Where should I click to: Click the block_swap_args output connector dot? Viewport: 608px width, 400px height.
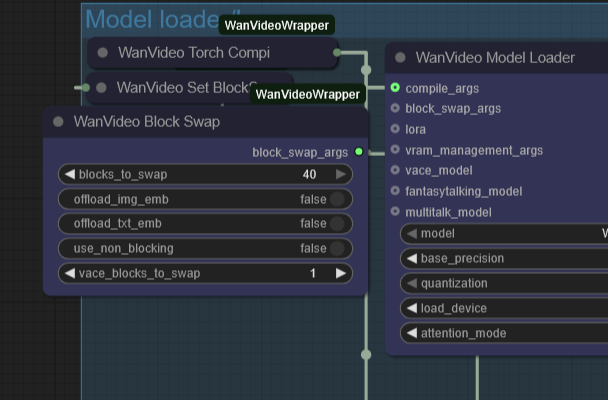[359, 152]
